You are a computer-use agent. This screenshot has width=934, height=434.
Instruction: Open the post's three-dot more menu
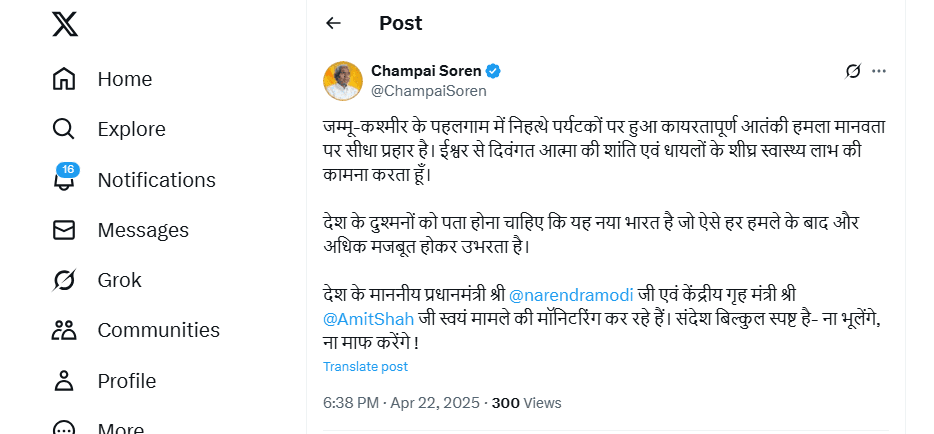879,71
